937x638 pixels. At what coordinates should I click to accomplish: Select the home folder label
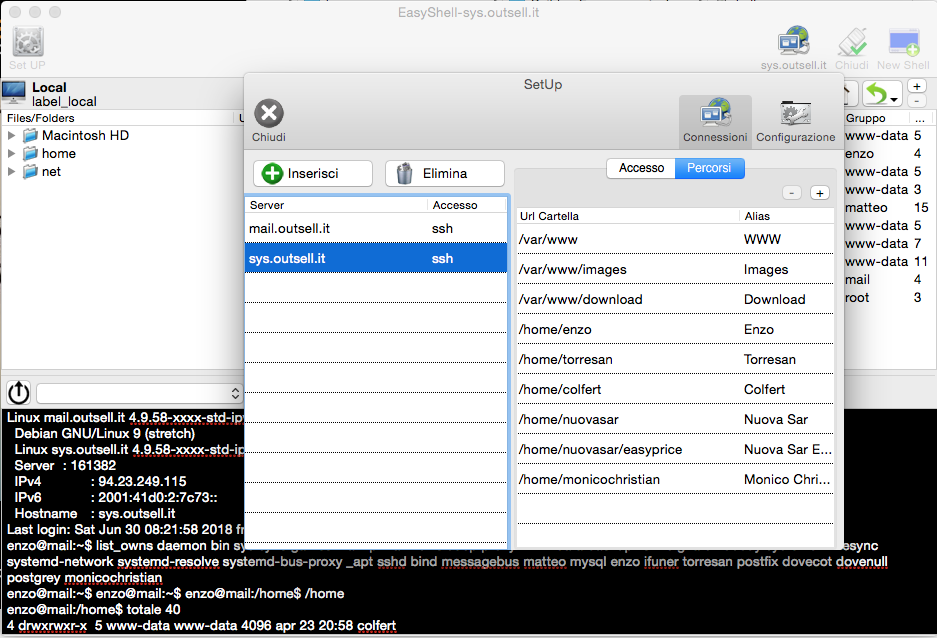click(x=59, y=154)
